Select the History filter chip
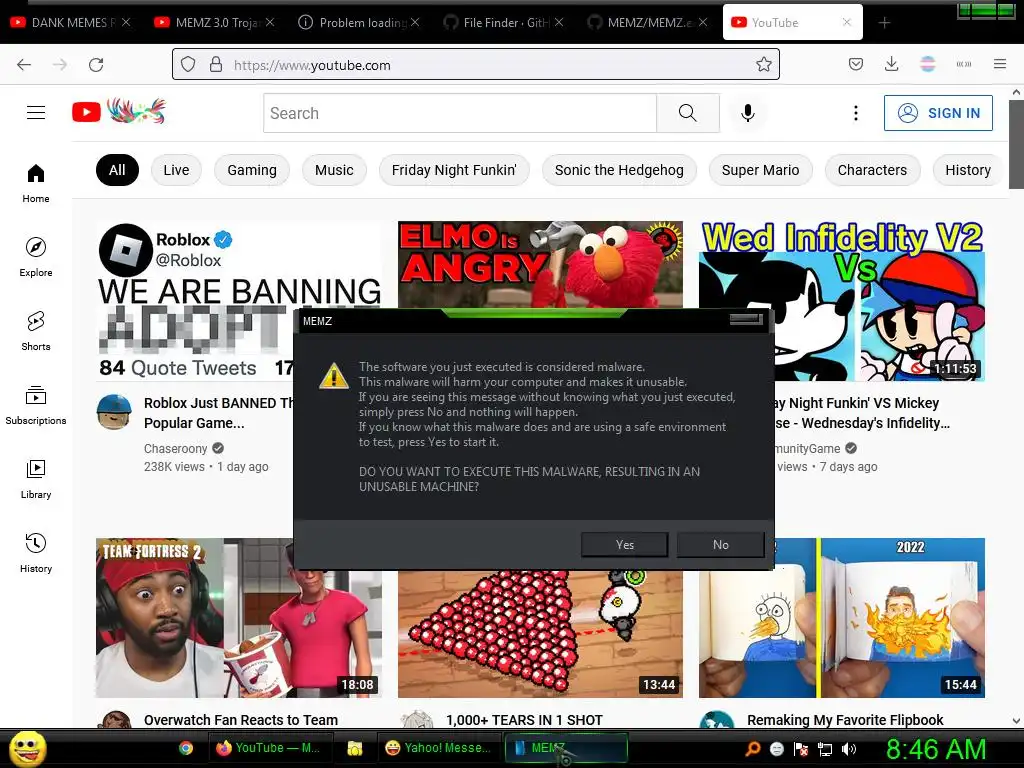Screen dimensions: 1024x768 pos(968,170)
